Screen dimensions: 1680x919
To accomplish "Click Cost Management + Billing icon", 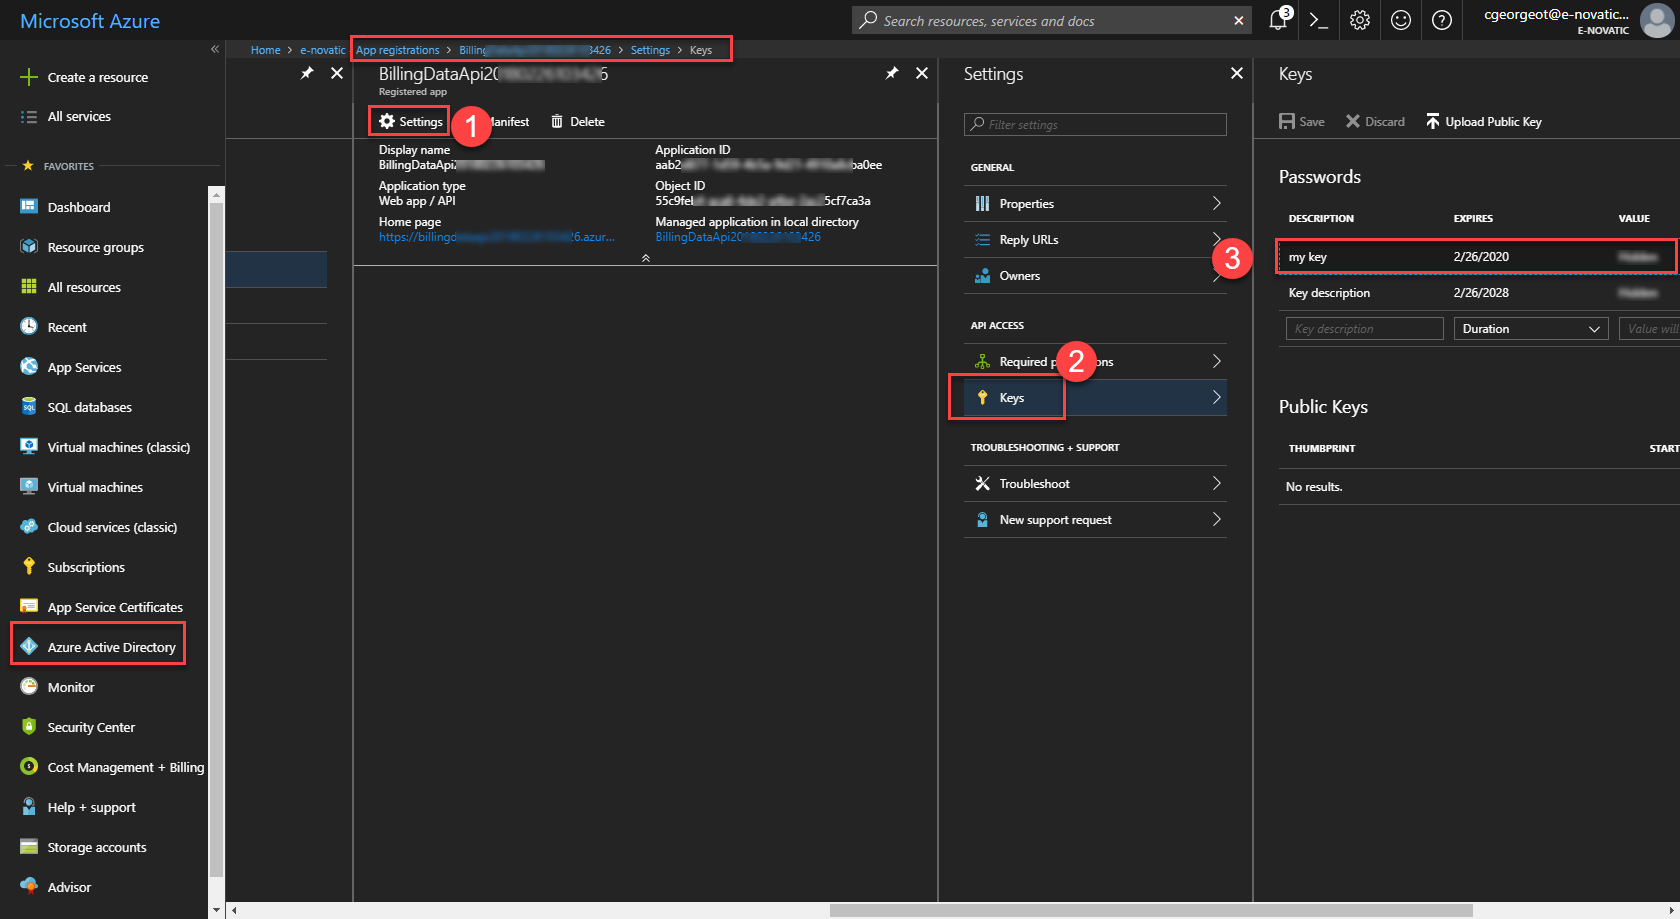I will click(29, 767).
